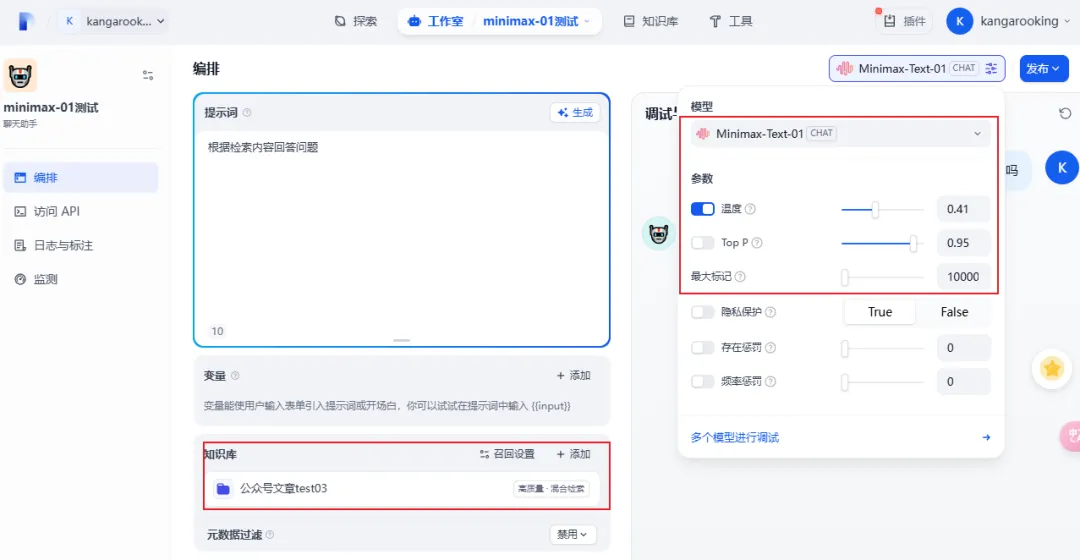Open the 工作室 tab
Screen dimensions: 1080x560
435,21
